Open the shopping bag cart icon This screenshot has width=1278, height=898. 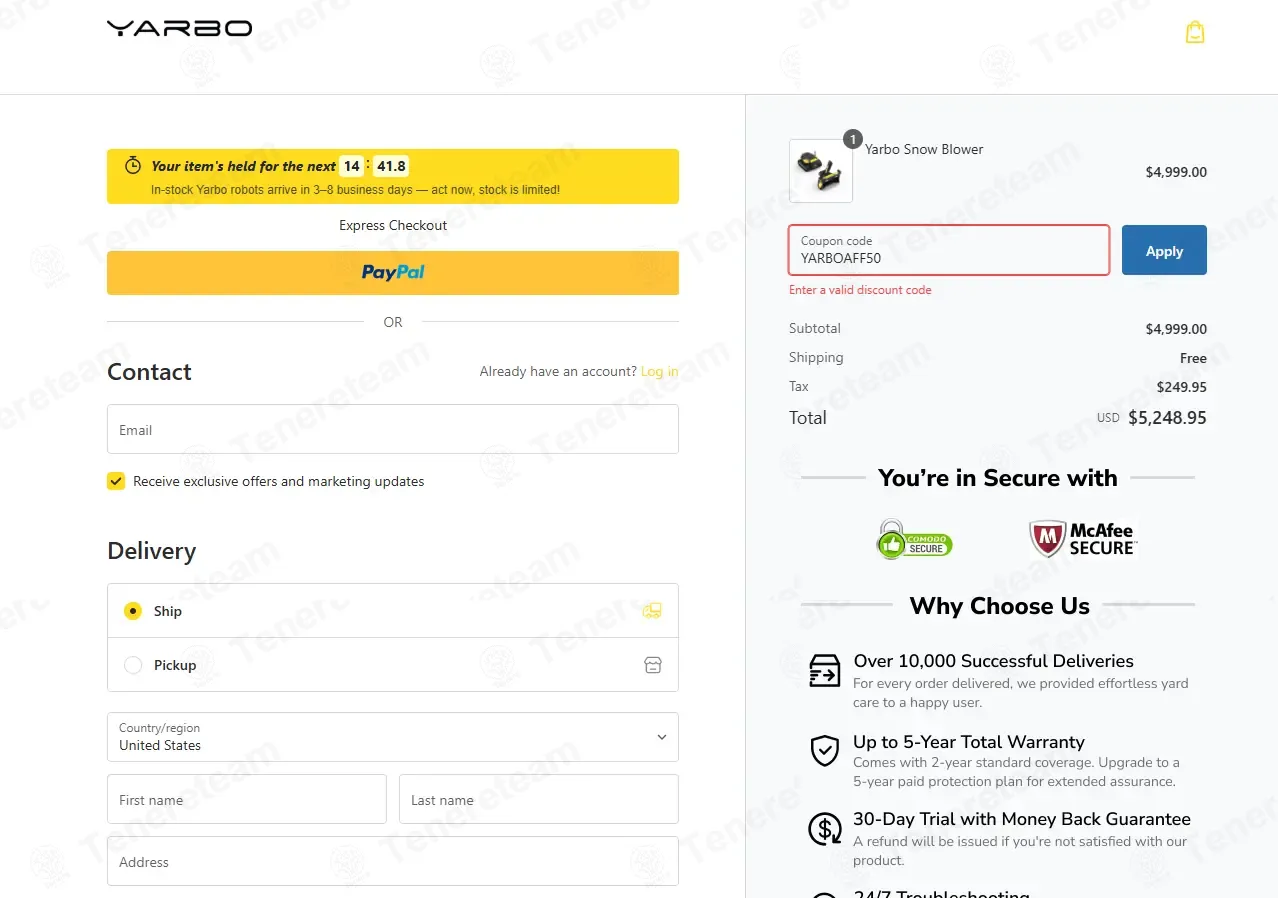coord(1195,32)
